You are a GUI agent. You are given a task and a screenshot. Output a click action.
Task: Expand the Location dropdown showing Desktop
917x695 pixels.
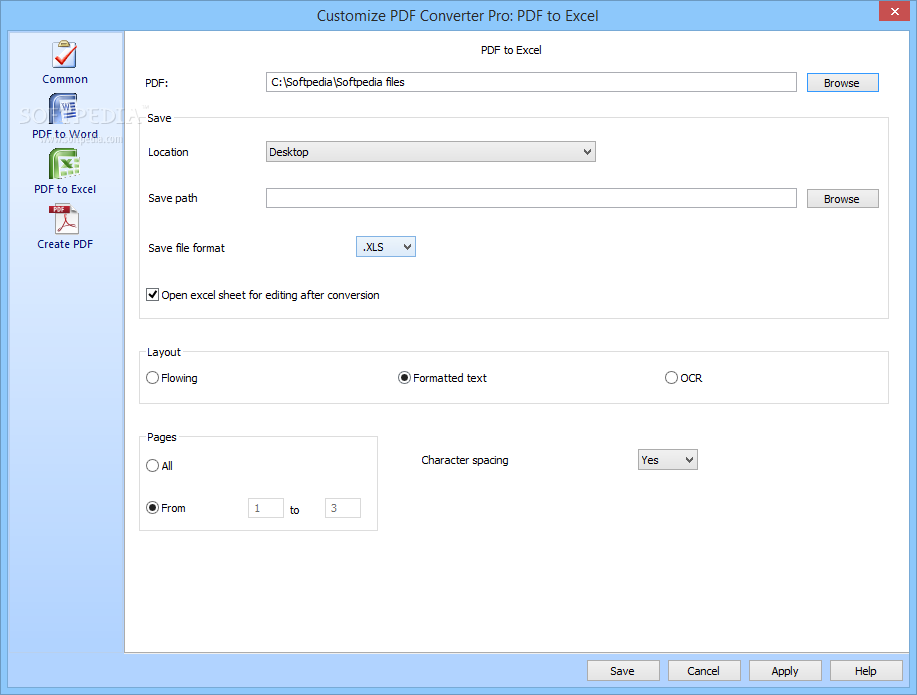coord(430,152)
